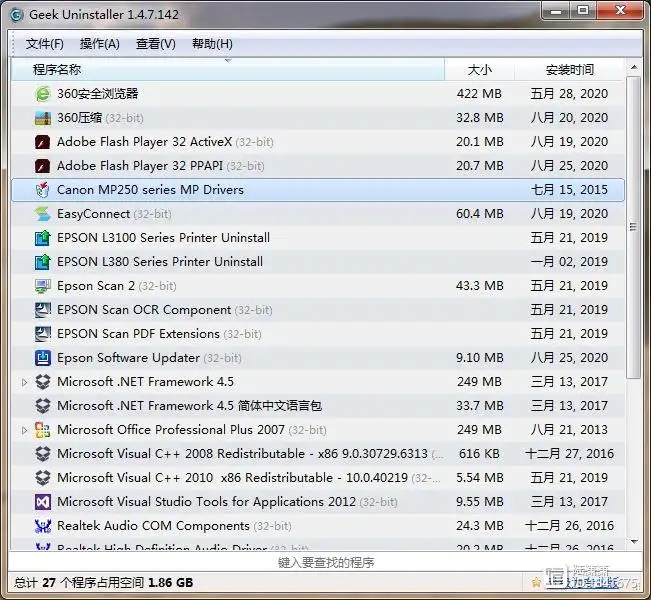Open the 操作(A) menu
Viewport: 651px width, 600px height.
[x=100, y=44]
